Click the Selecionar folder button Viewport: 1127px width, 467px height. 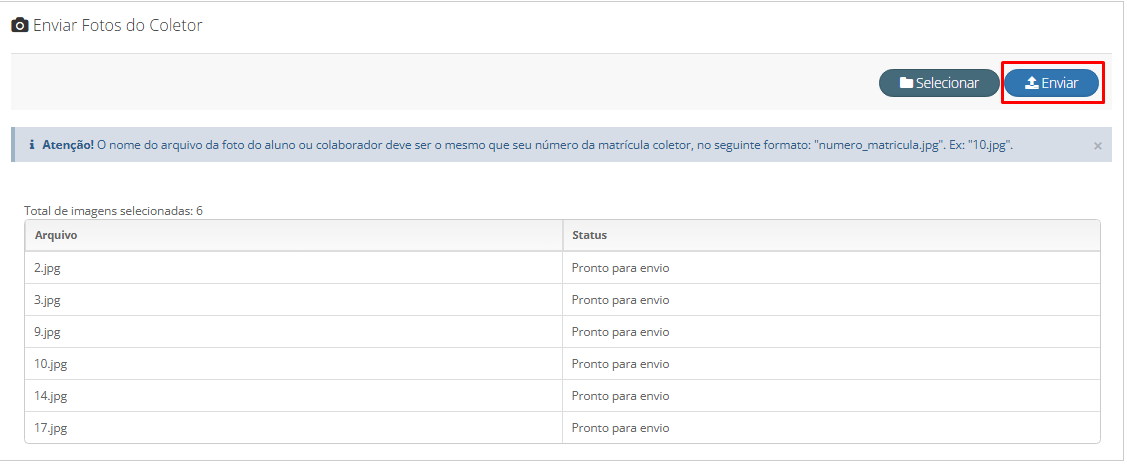point(939,83)
